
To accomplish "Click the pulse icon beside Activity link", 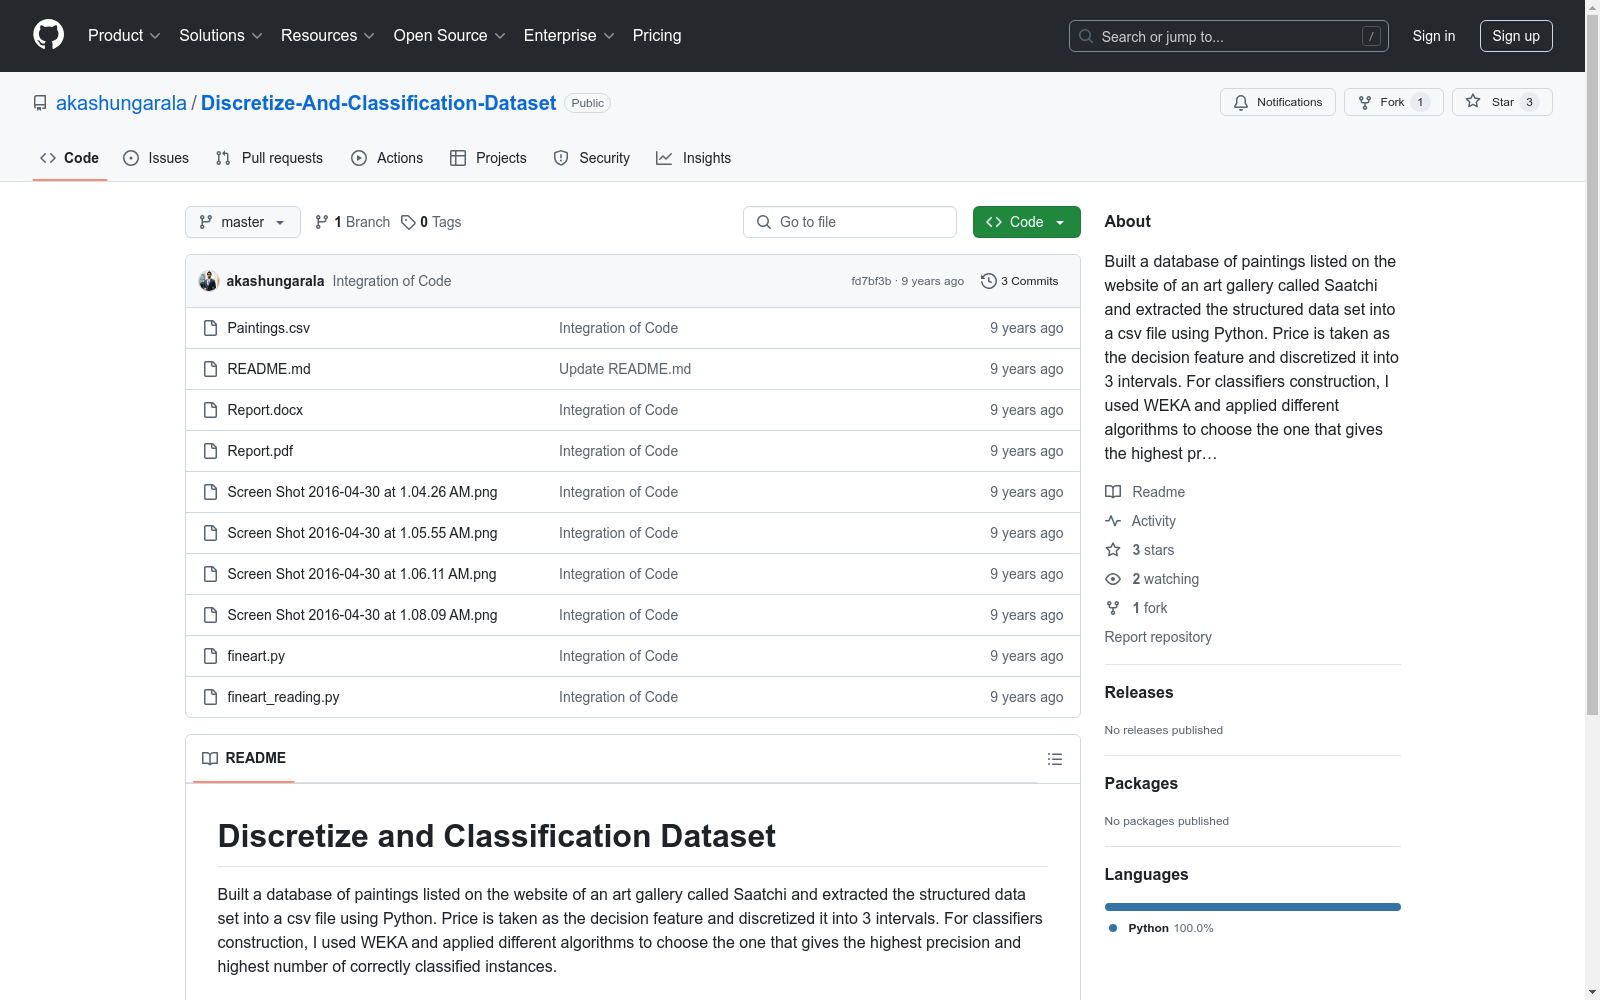I will pos(1113,521).
